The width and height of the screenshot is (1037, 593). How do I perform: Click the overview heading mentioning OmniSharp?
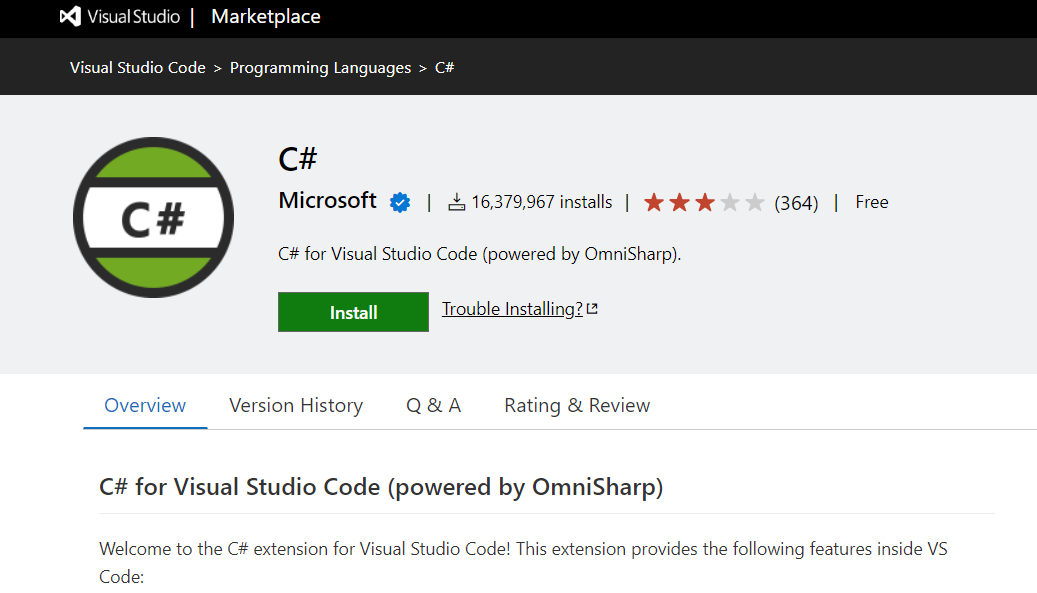381,487
